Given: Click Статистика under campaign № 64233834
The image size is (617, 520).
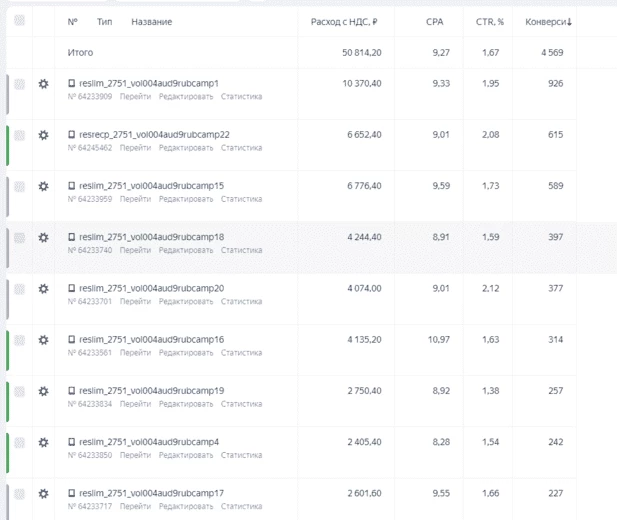Looking at the screenshot, I should point(241,403).
